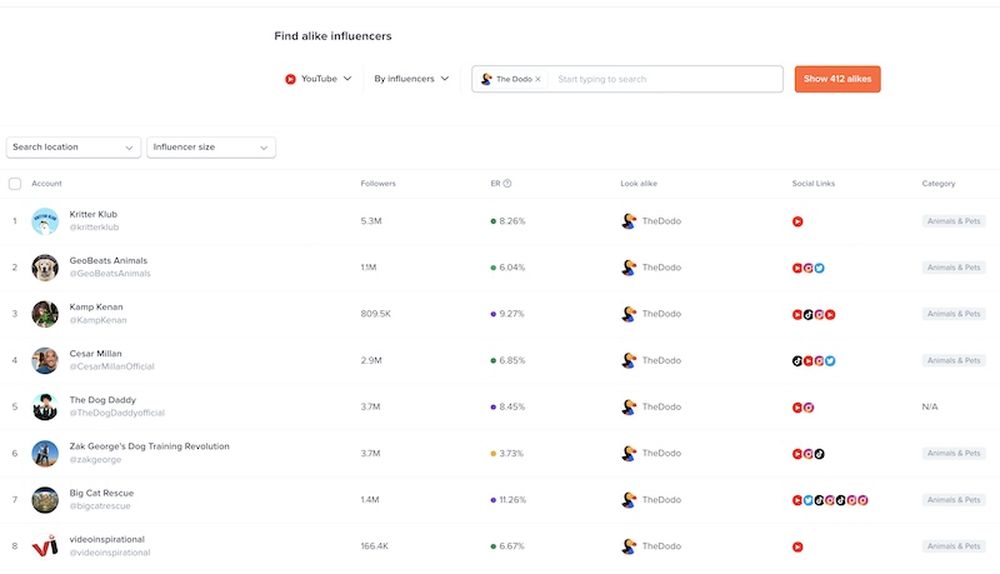Open Cesar Millan's Instagram social link icon
1000x574 pixels.
click(x=820, y=361)
